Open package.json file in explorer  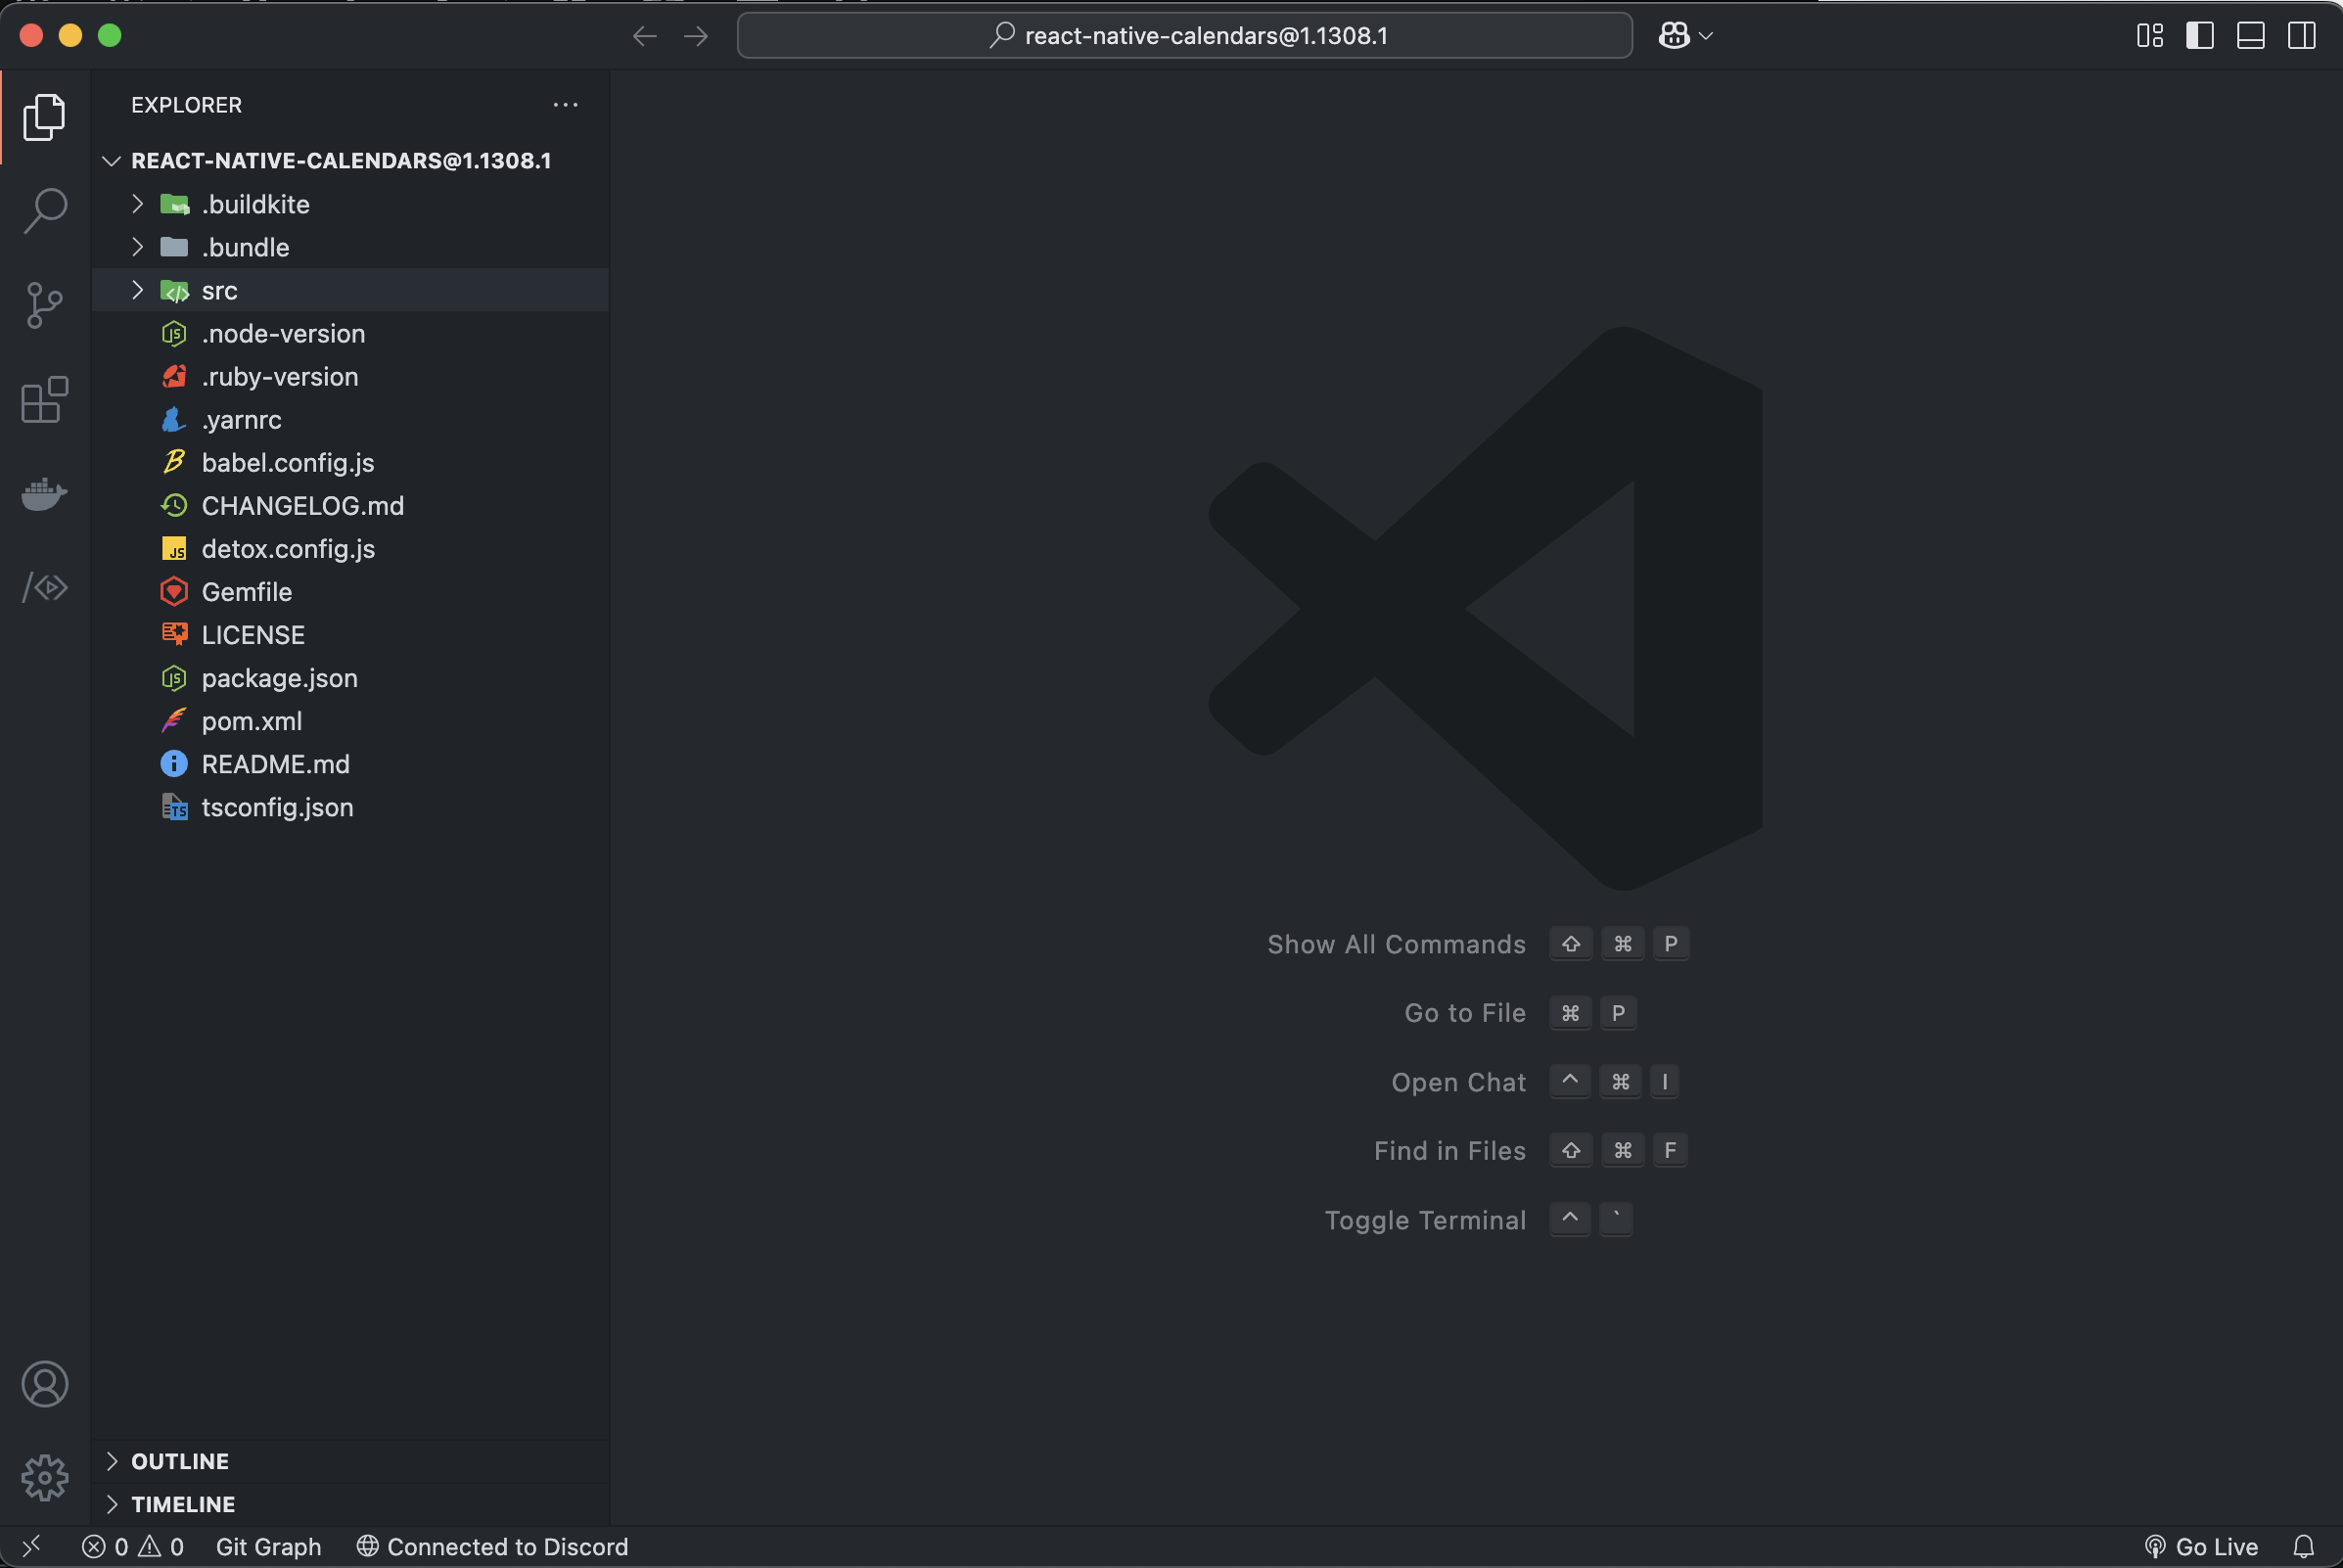(279, 678)
